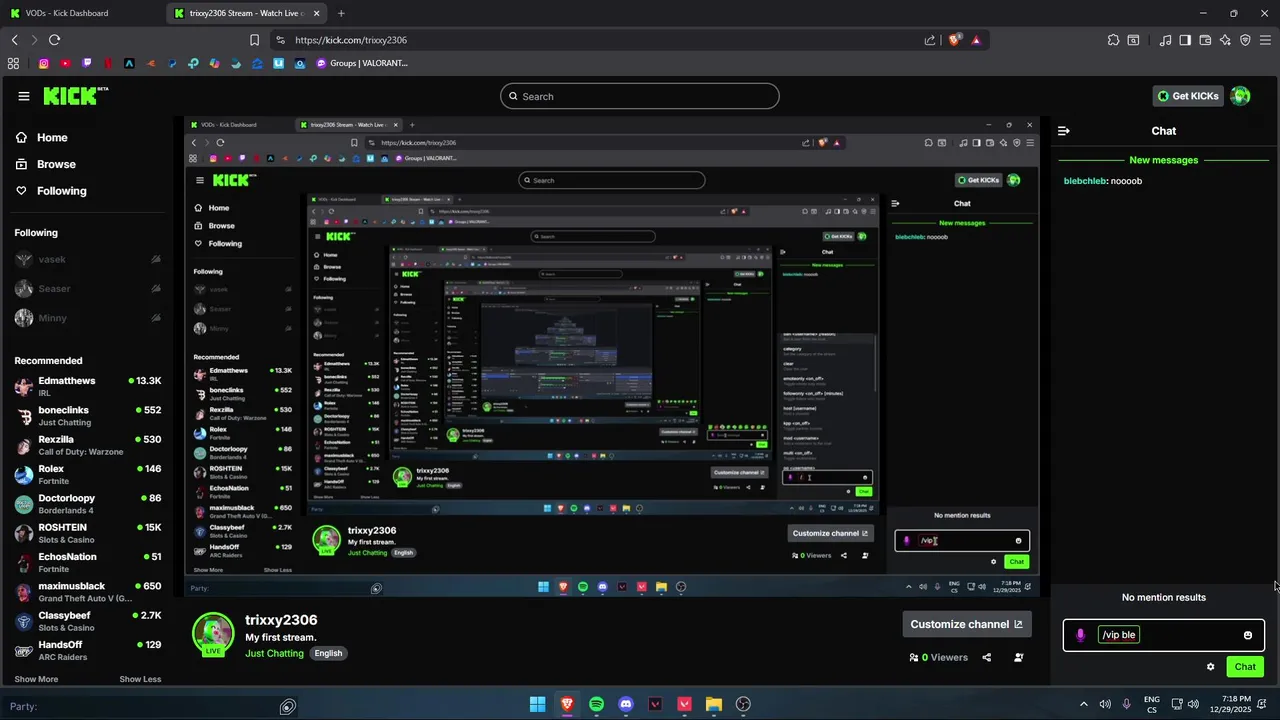Open chat settings gear icon
This screenshot has height=720, width=1280.
pos(1211,667)
